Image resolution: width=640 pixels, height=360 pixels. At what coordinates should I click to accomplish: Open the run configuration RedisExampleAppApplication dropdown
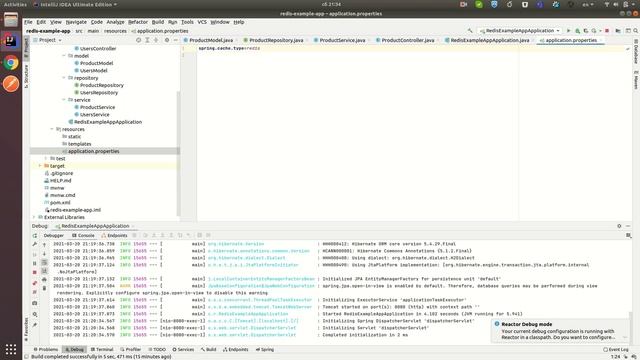[520, 31]
